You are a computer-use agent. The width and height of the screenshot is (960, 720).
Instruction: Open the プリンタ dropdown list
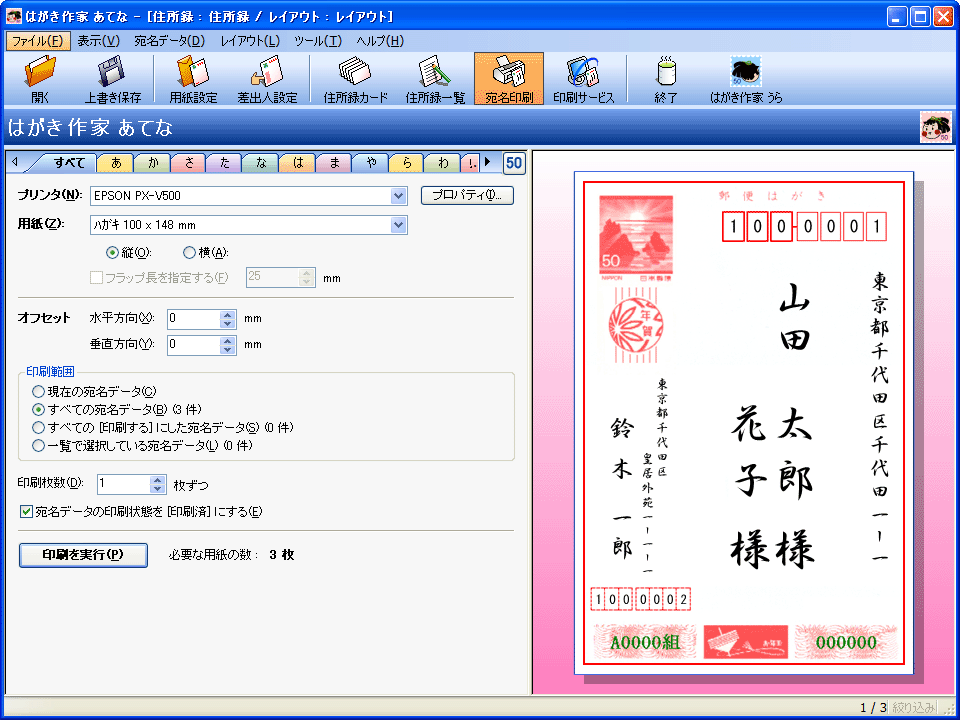pyautogui.click(x=399, y=196)
